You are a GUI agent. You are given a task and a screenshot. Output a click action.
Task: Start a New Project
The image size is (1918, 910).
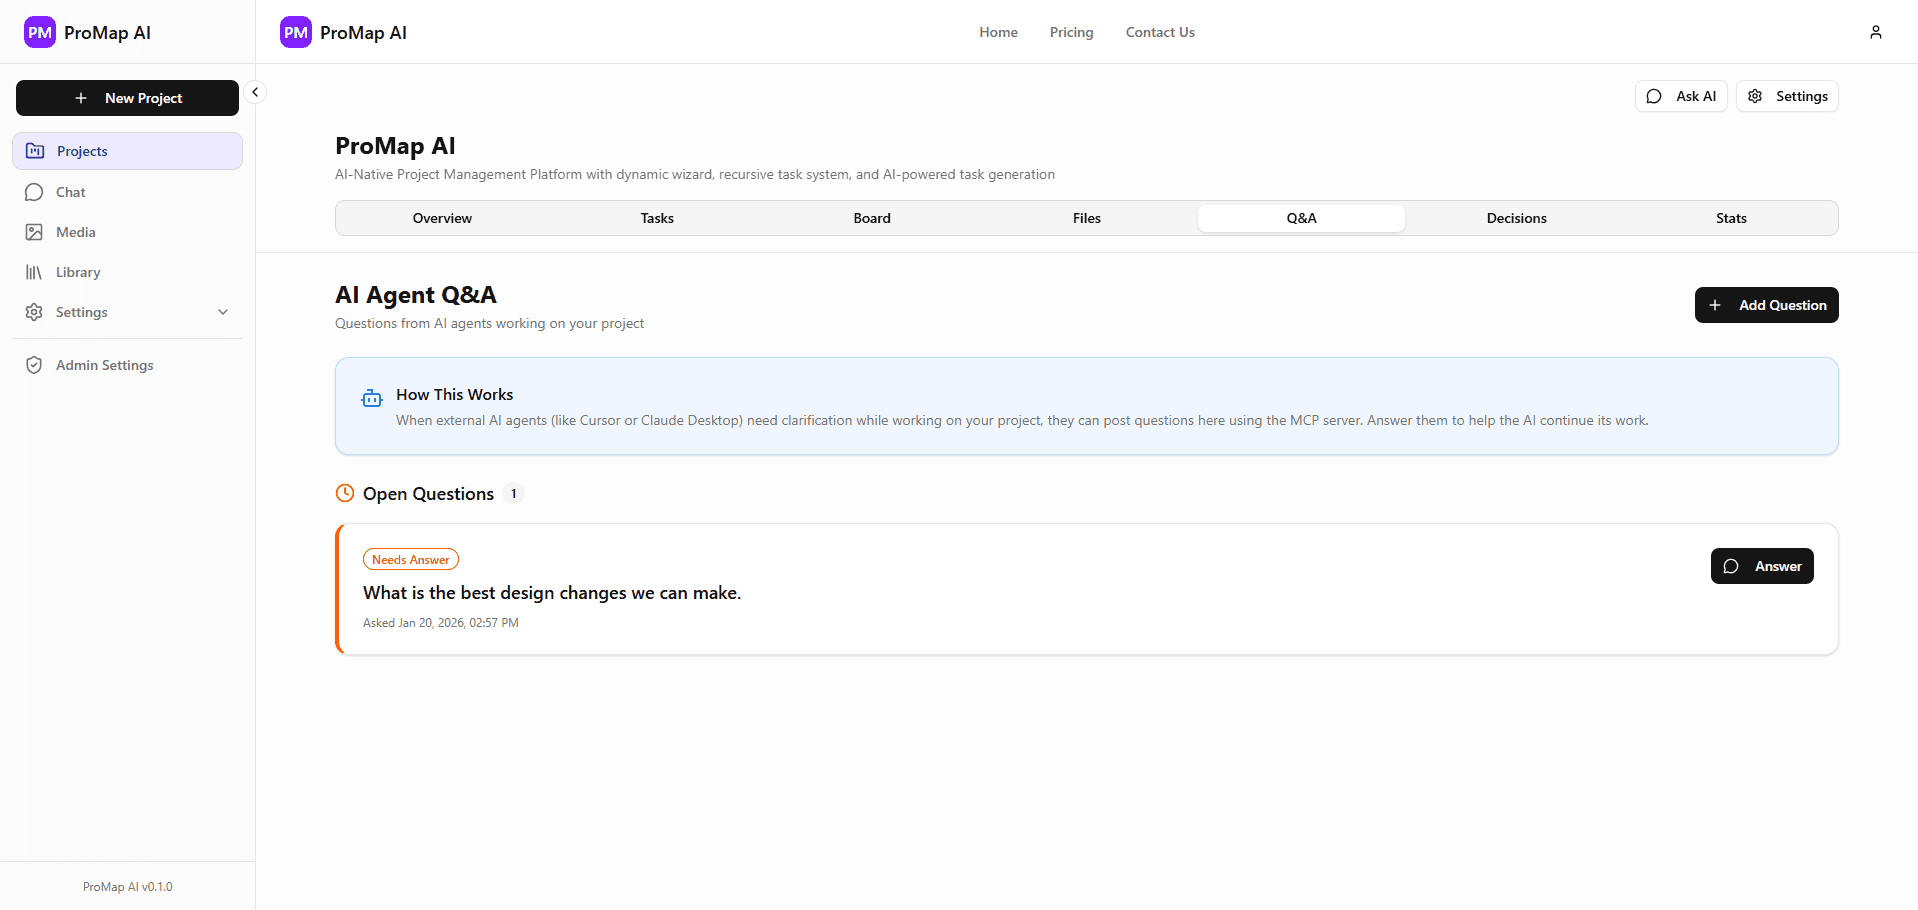tap(127, 97)
